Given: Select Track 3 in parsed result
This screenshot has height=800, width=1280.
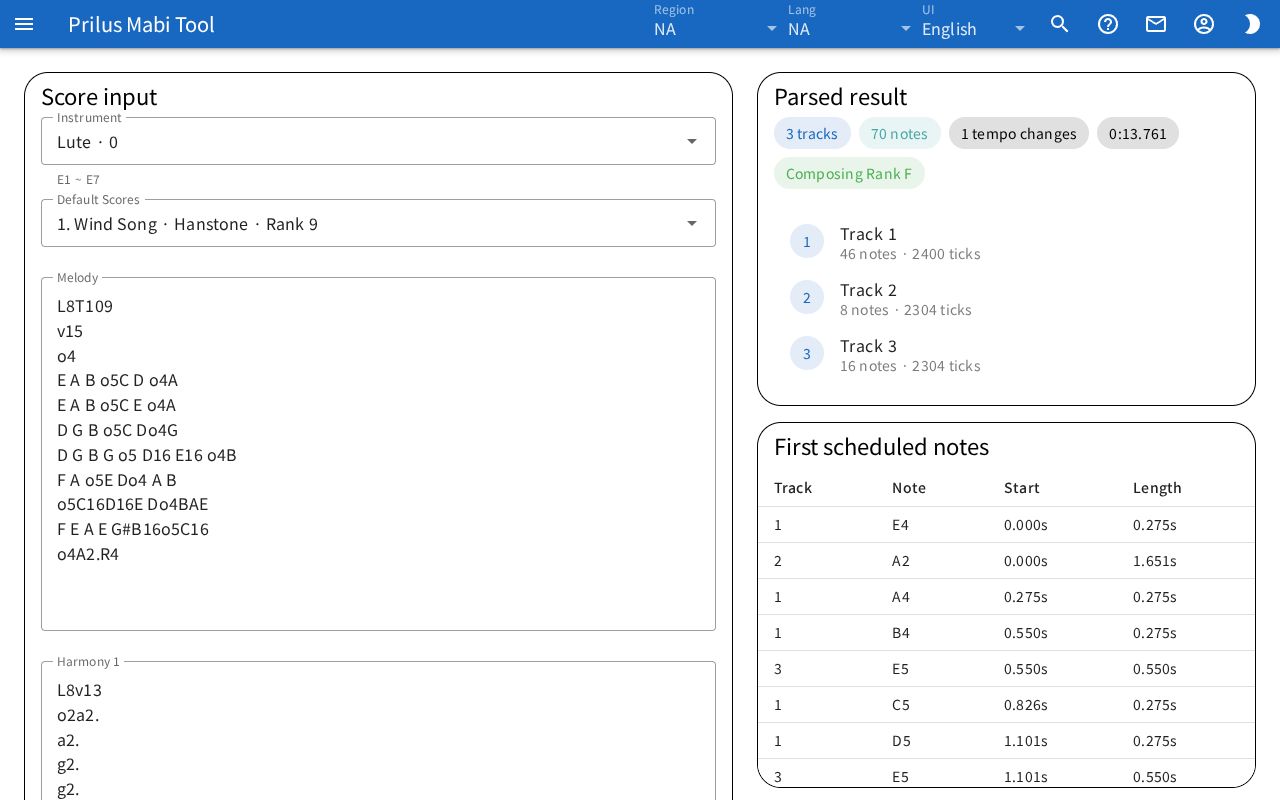Looking at the screenshot, I should pos(1006,354).
